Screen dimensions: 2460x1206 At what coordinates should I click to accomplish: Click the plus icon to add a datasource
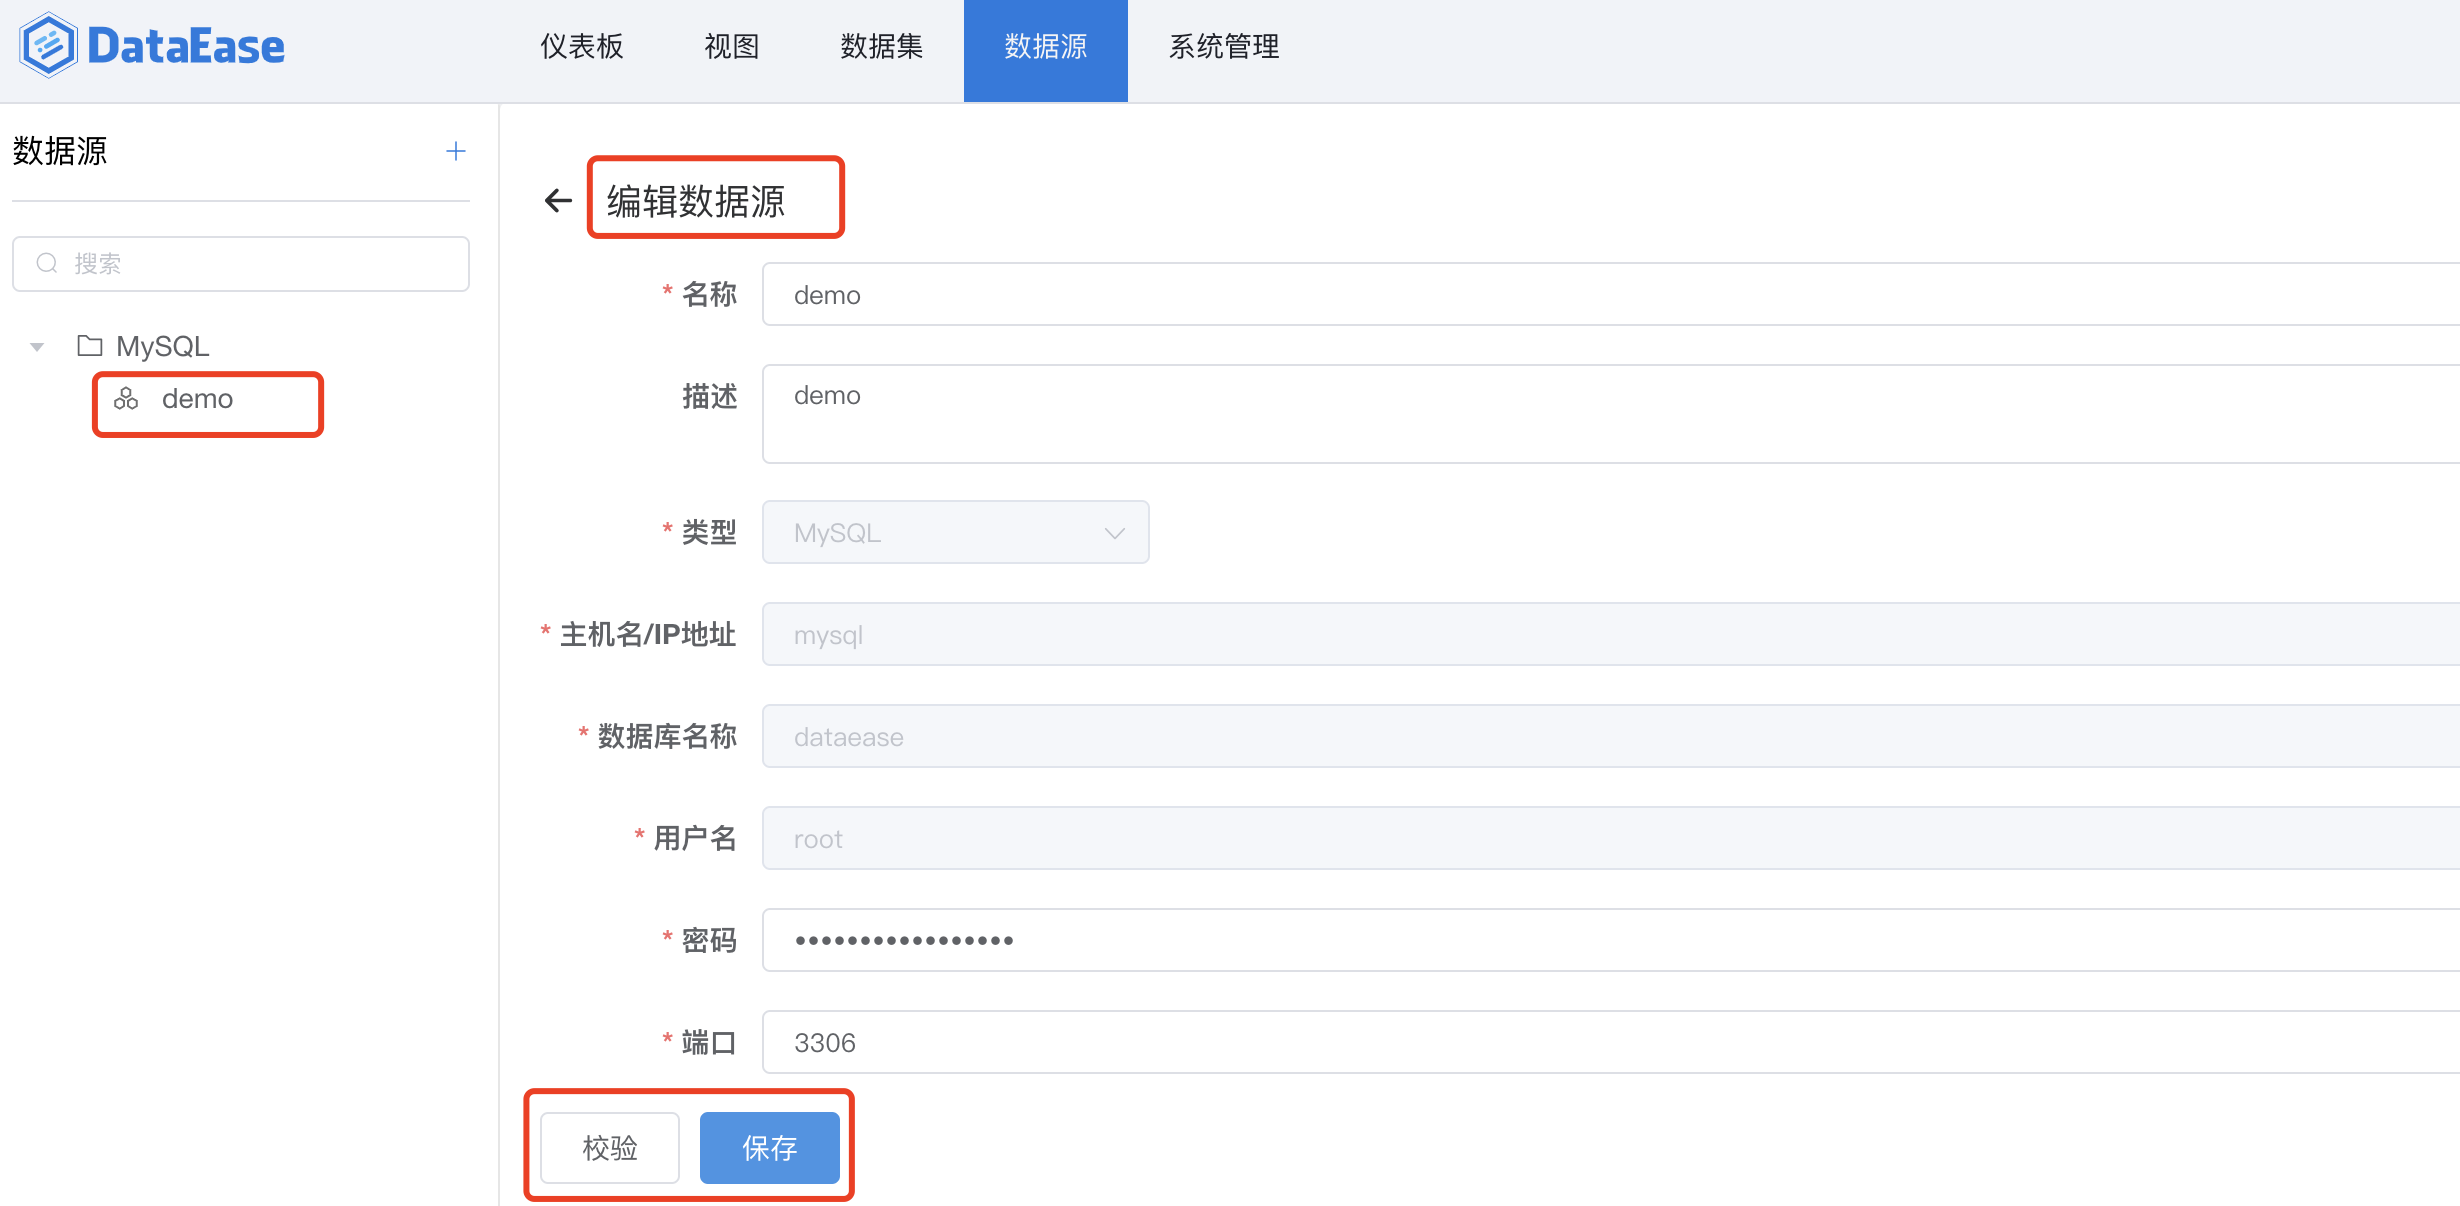point(456,150)
